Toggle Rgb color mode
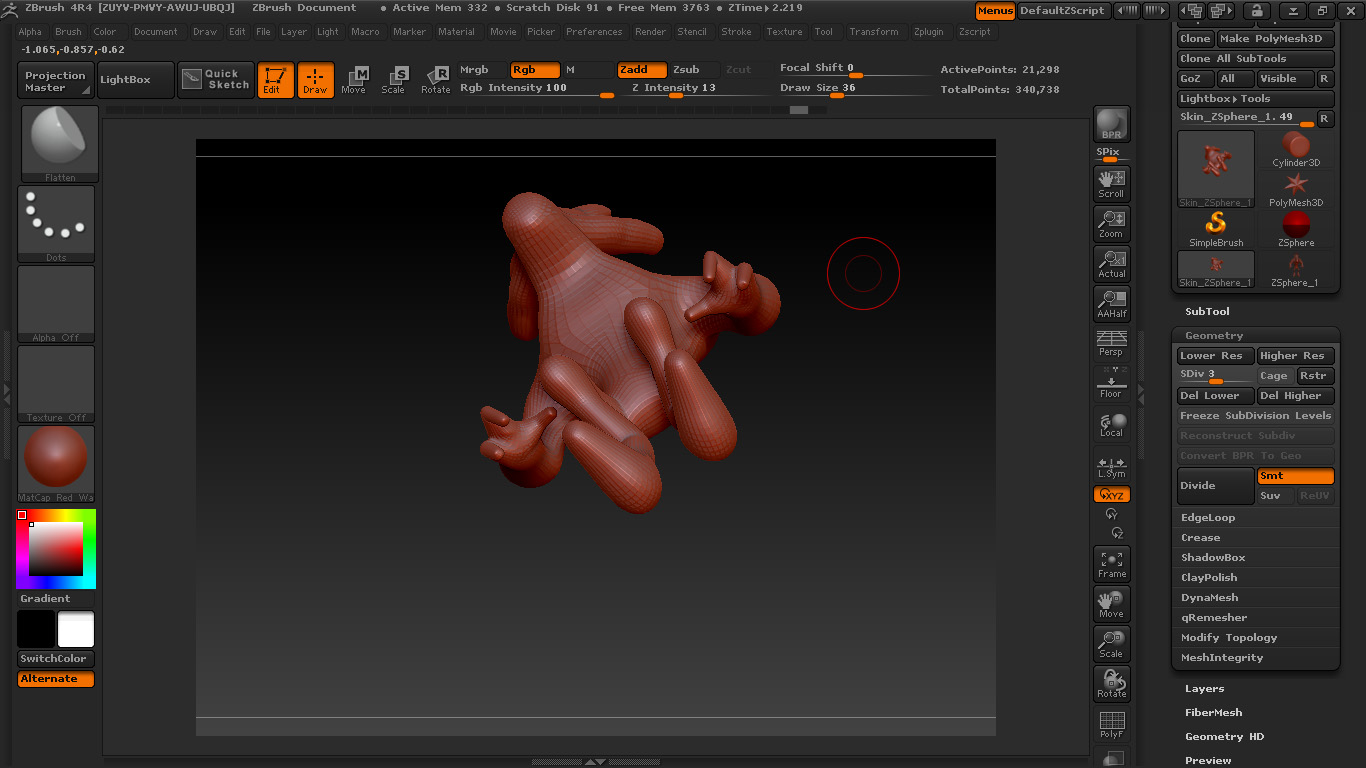 tap(535, 70)
